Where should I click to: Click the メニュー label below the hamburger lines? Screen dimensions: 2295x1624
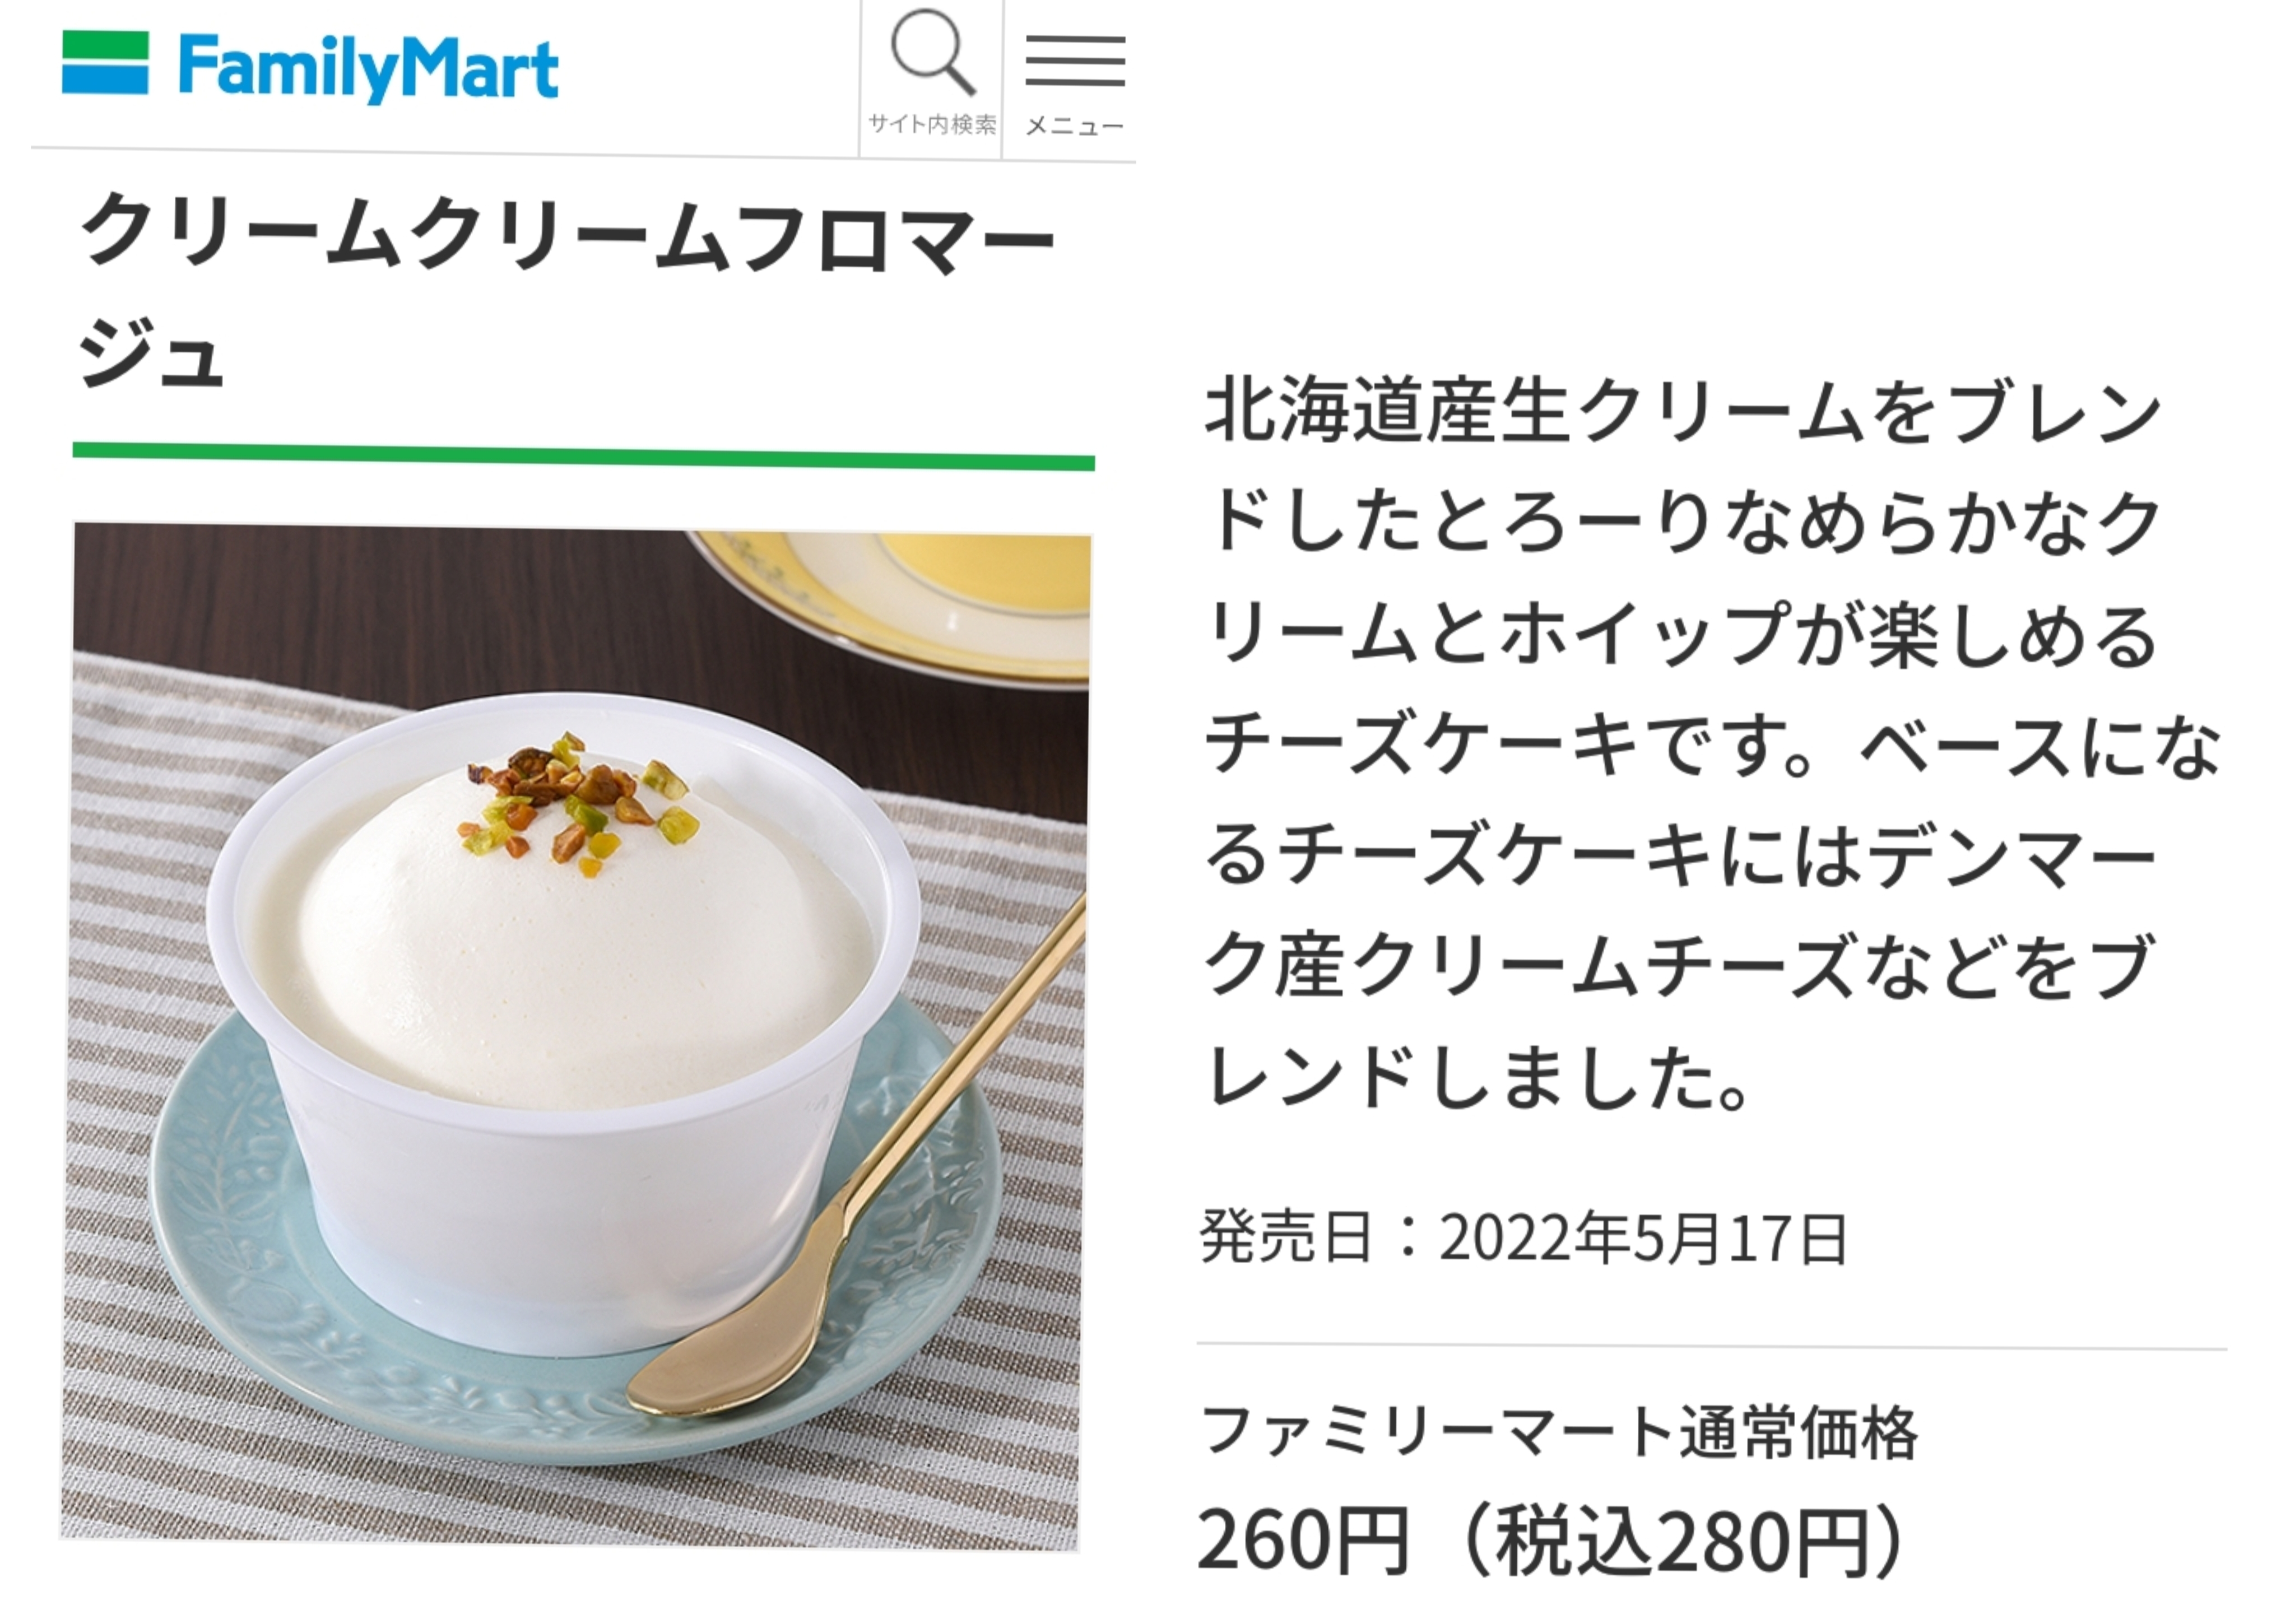[x=1075, y=126]
